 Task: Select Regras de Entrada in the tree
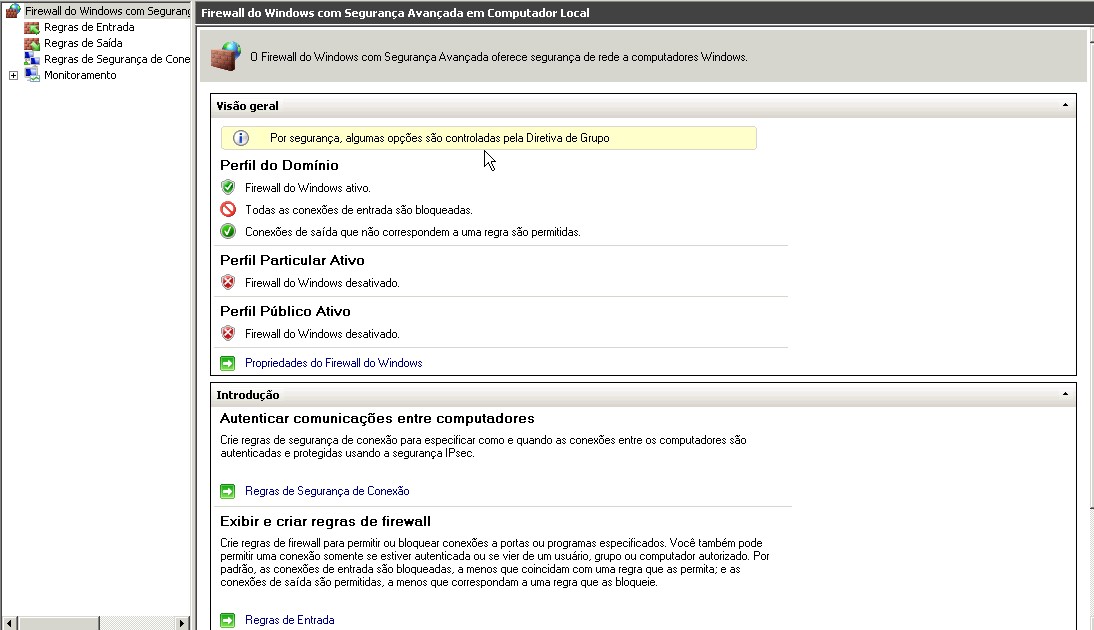click(x=89, y=27)
